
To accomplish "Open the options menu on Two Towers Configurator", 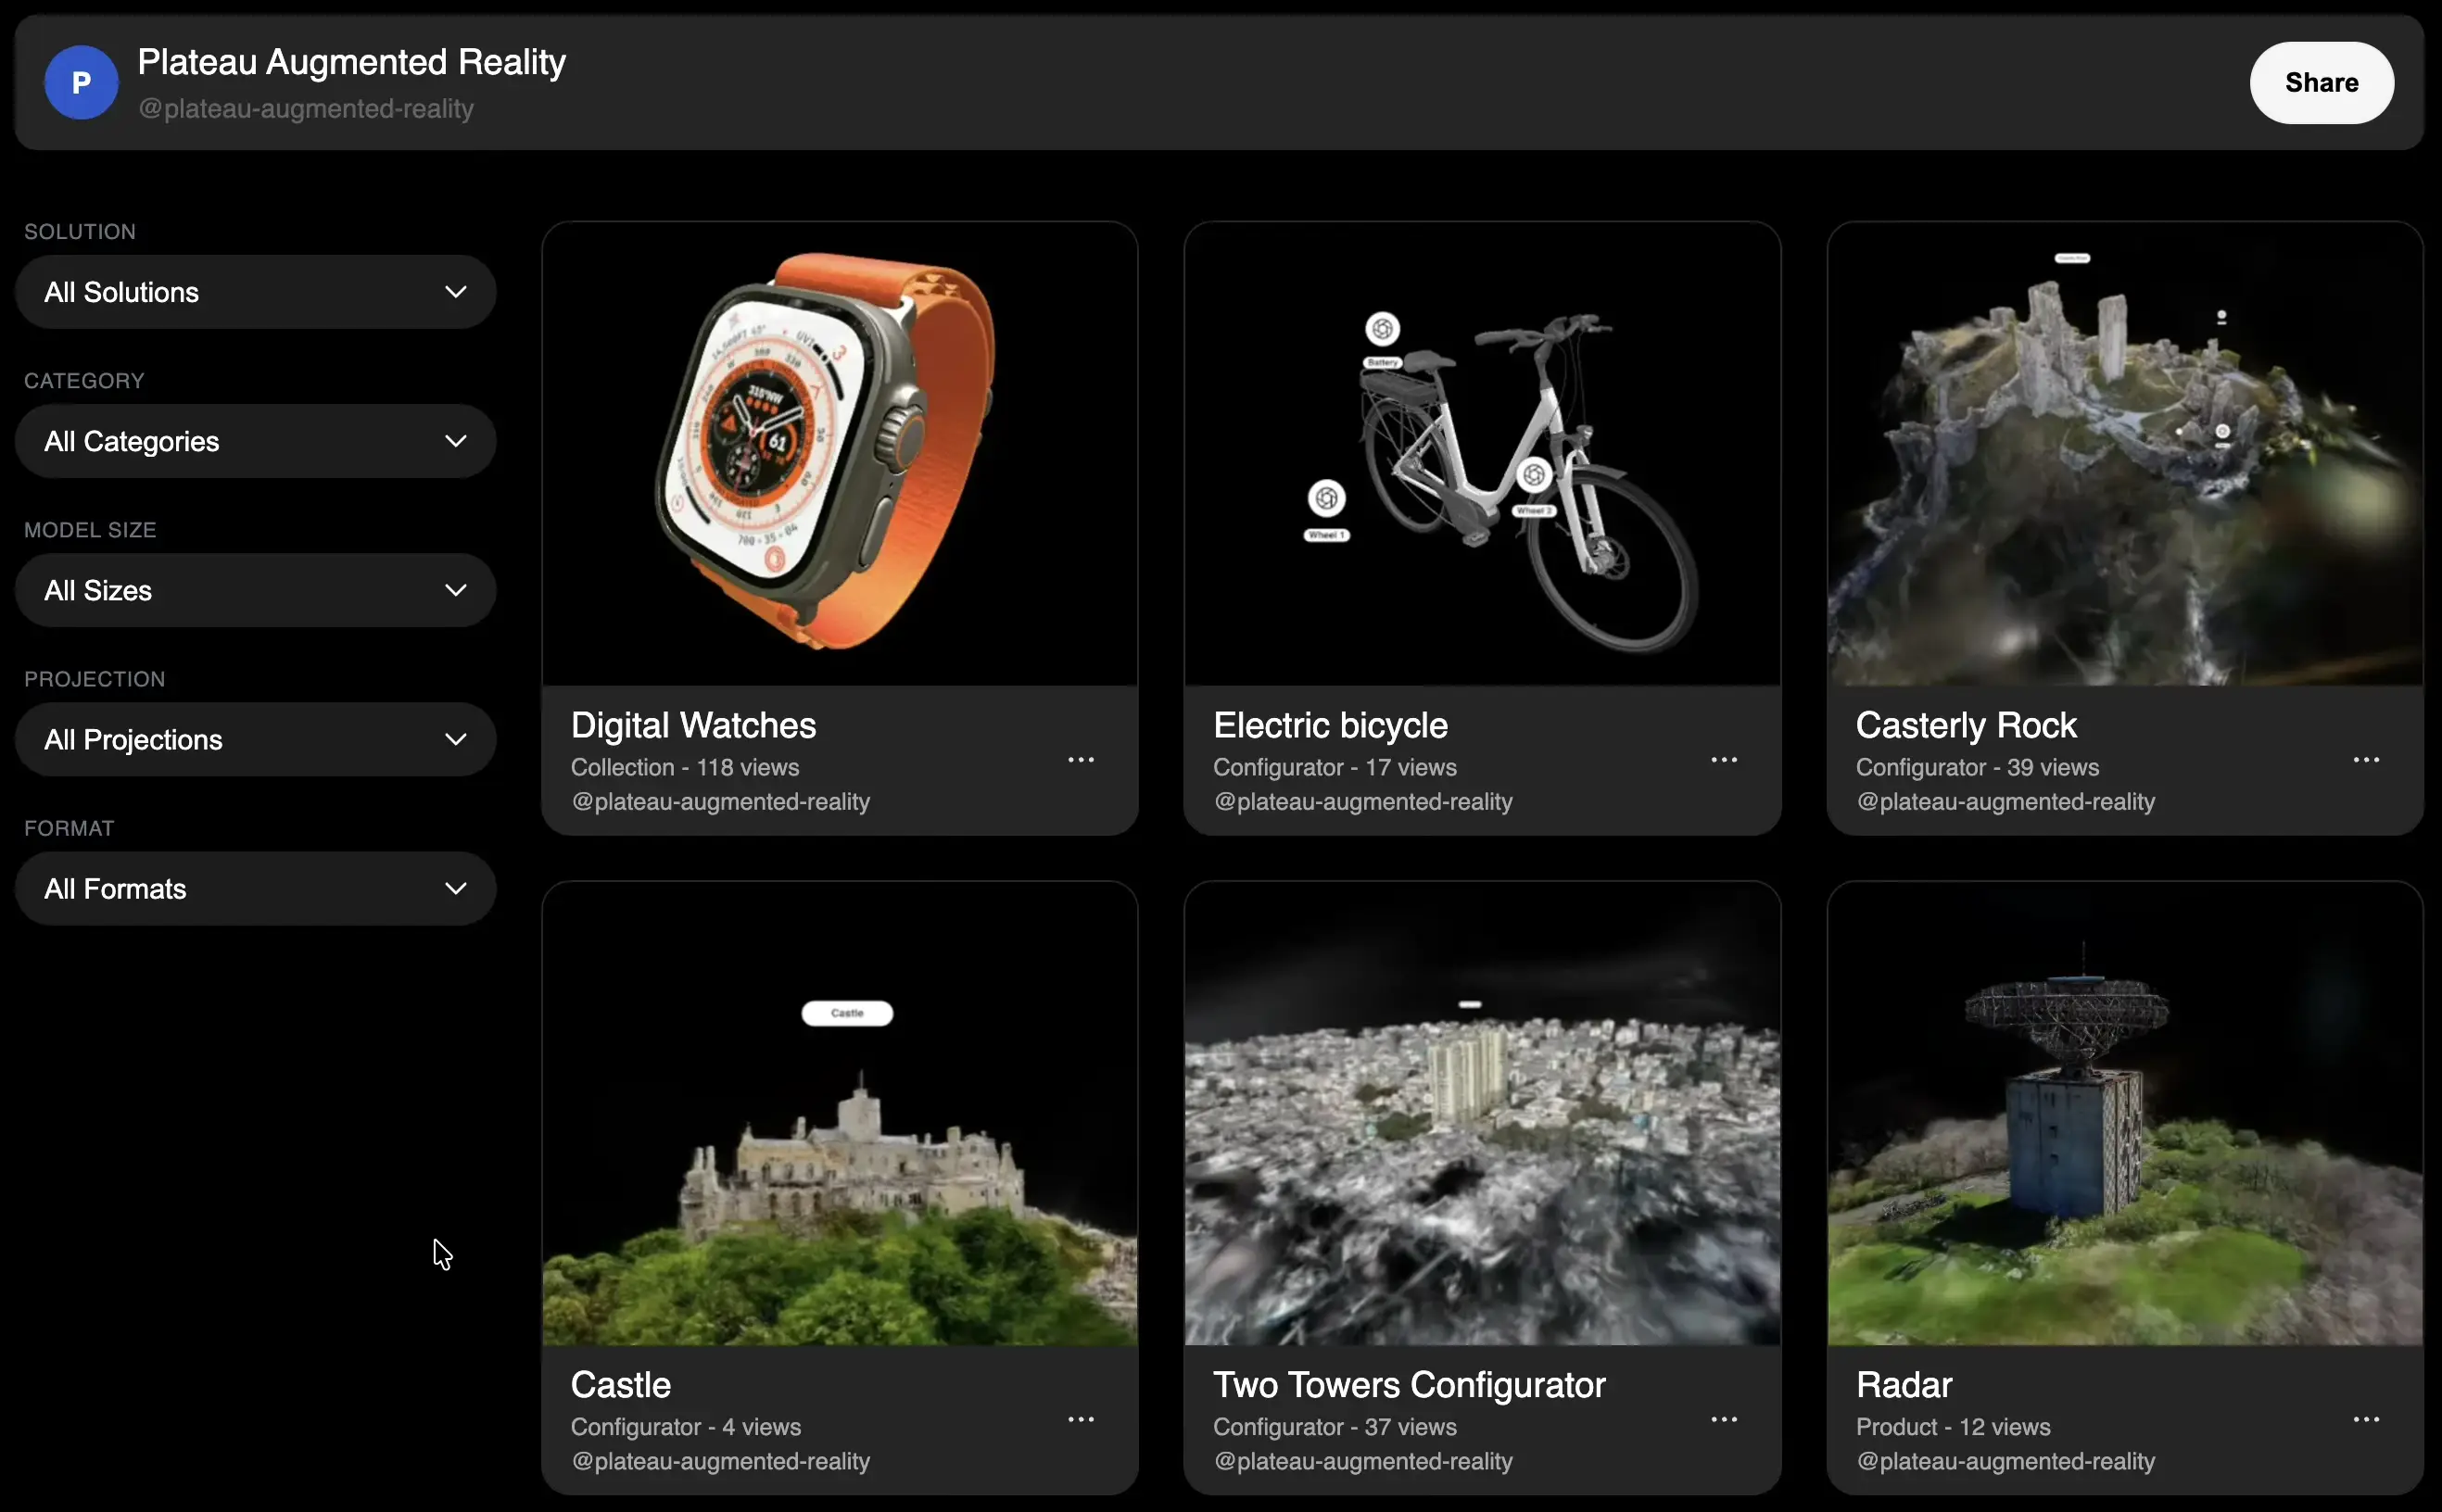I will [x=1724, y=1419].
